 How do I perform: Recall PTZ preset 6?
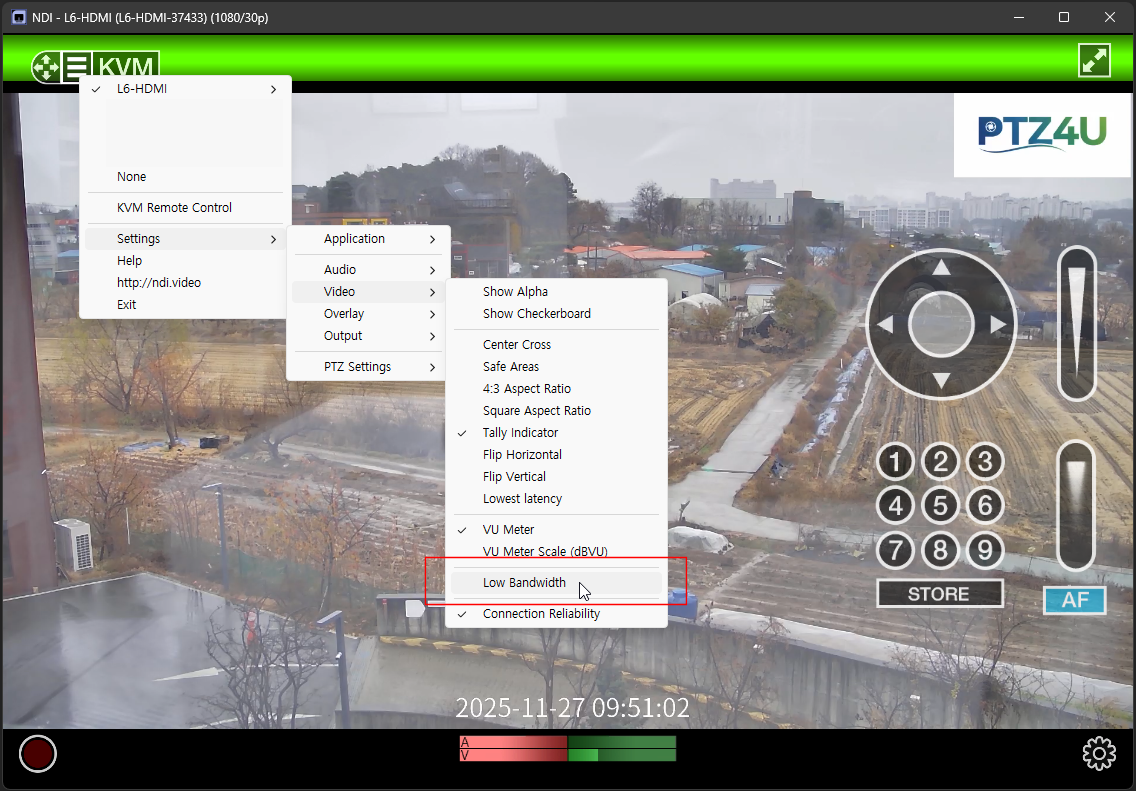(985, 506)
